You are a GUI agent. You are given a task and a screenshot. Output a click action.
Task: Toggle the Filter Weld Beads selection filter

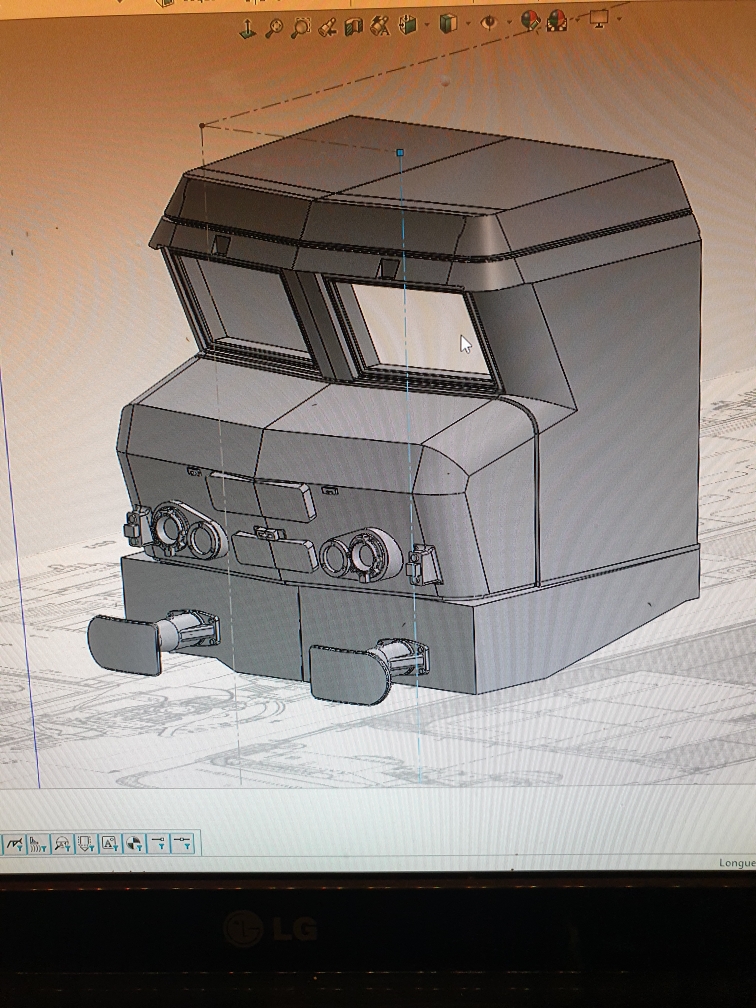point(39,843)
